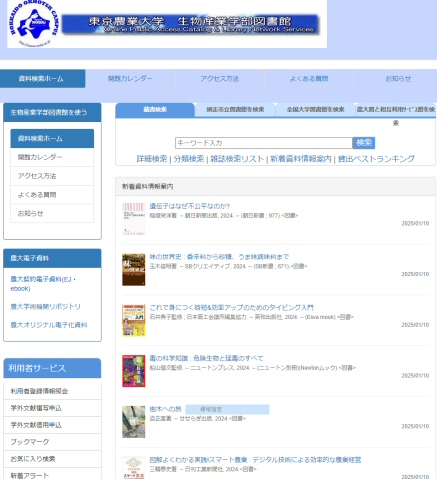This screenshot has height=479, width=437.
Task: Click the 検索 button
Action: (364, 143)
